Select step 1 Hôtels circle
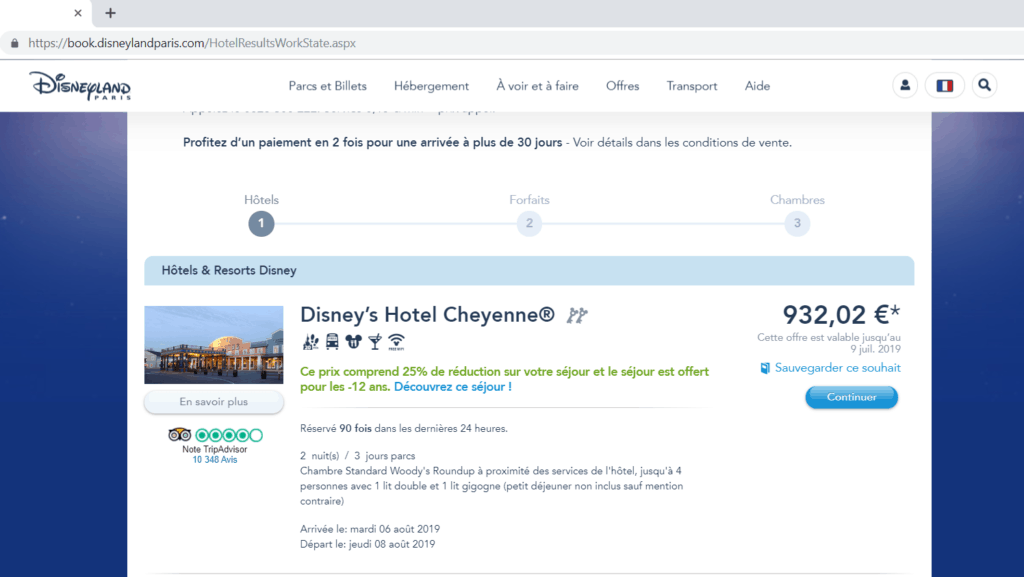The height and width of the screenshot is (577, 1024). point(261,223)
